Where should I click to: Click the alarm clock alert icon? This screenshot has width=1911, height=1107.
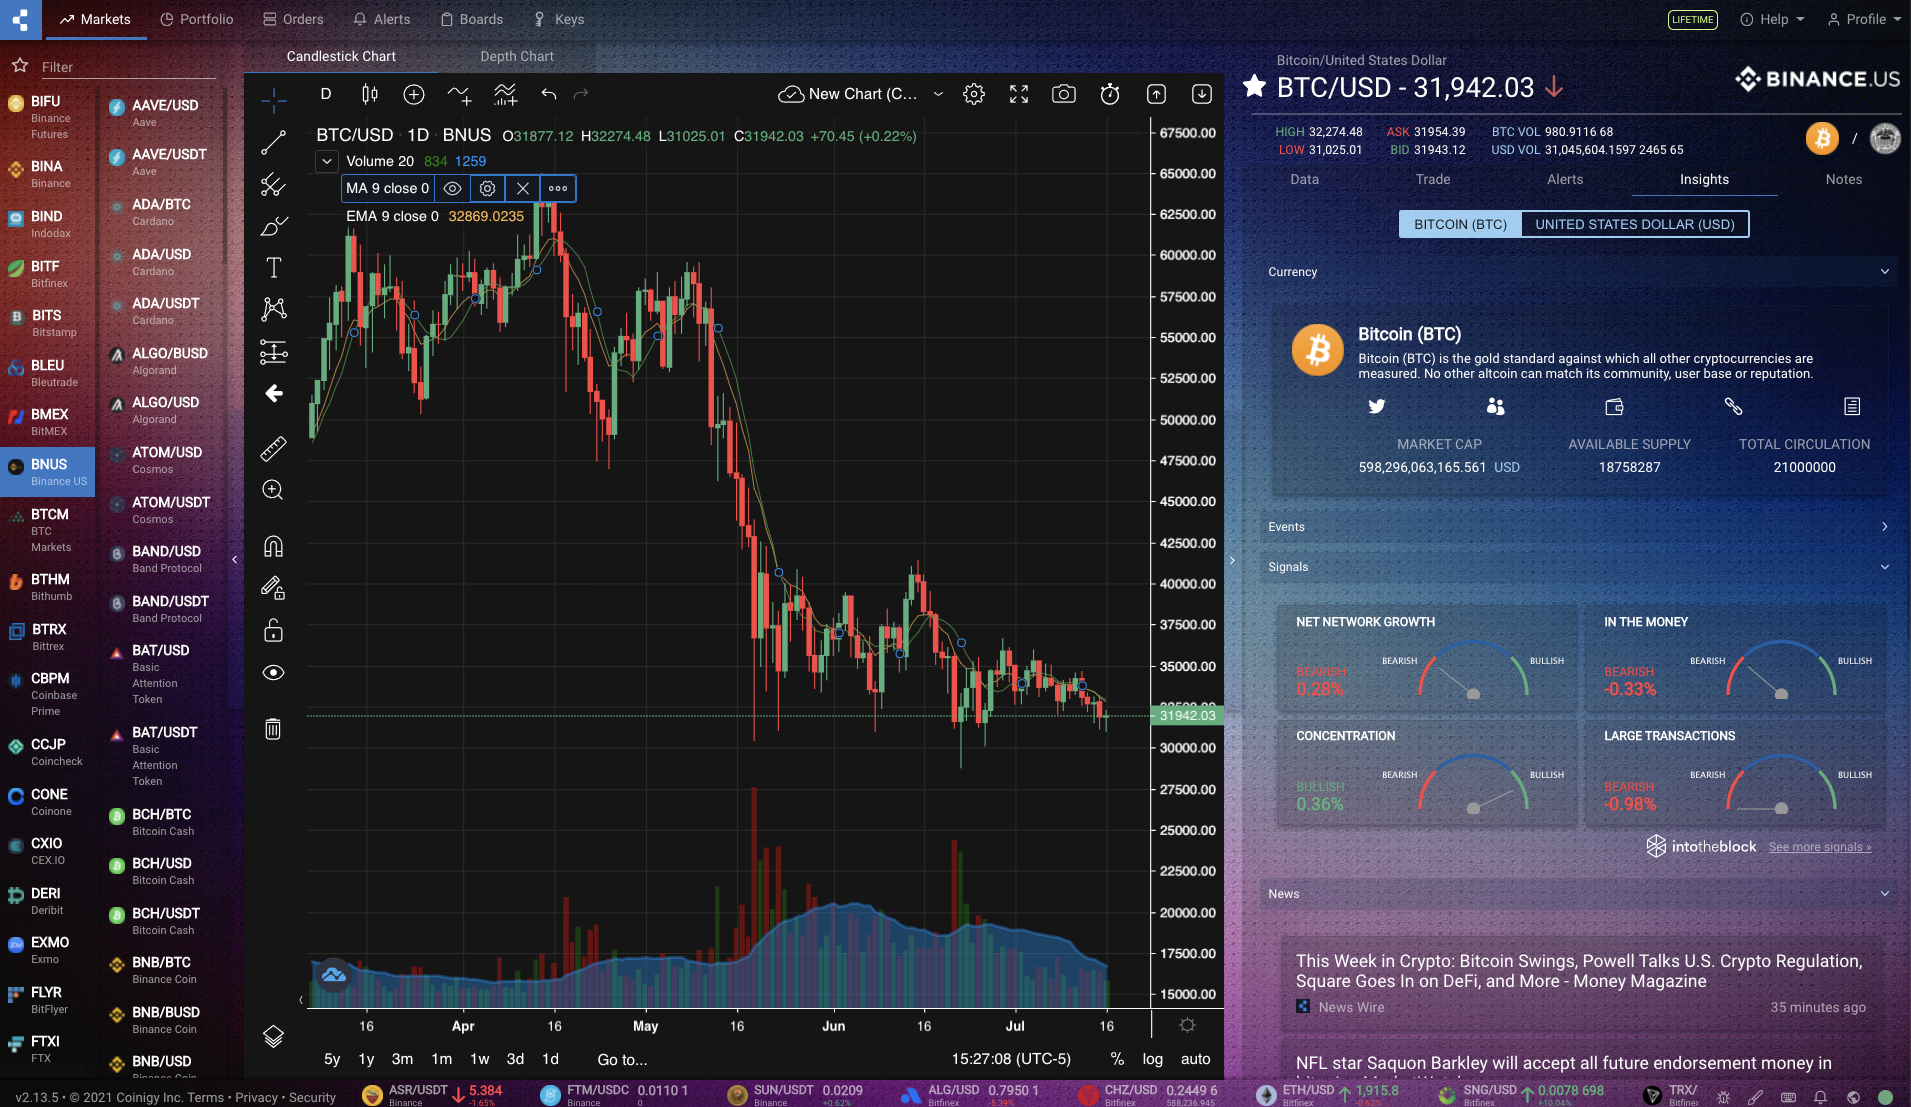point(1109,94)
